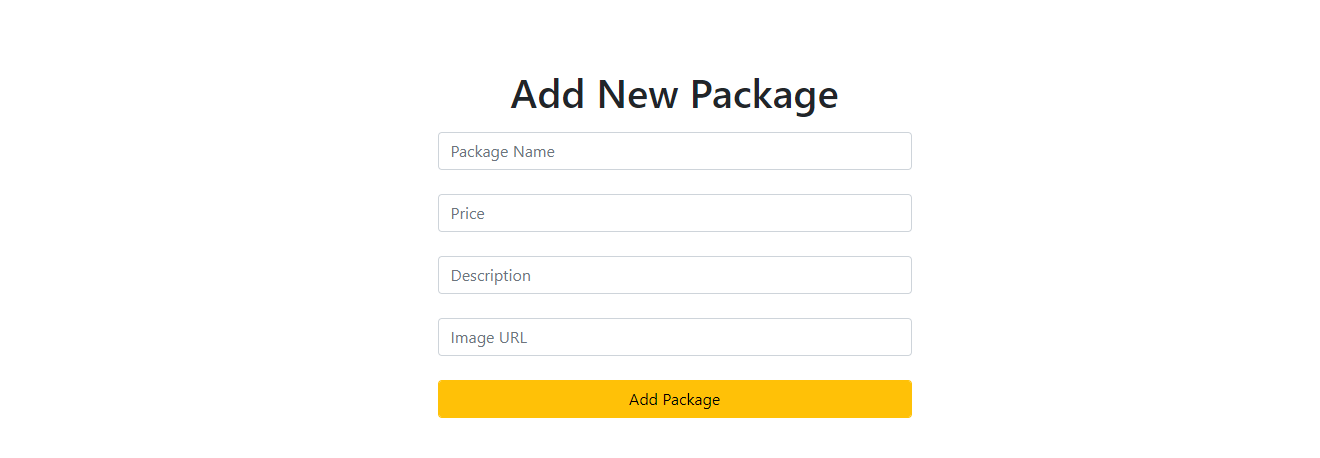The width and height of the screenshot is (1320, 458).
Task: Click the word Package in the heading
Action: click(764, 95)
